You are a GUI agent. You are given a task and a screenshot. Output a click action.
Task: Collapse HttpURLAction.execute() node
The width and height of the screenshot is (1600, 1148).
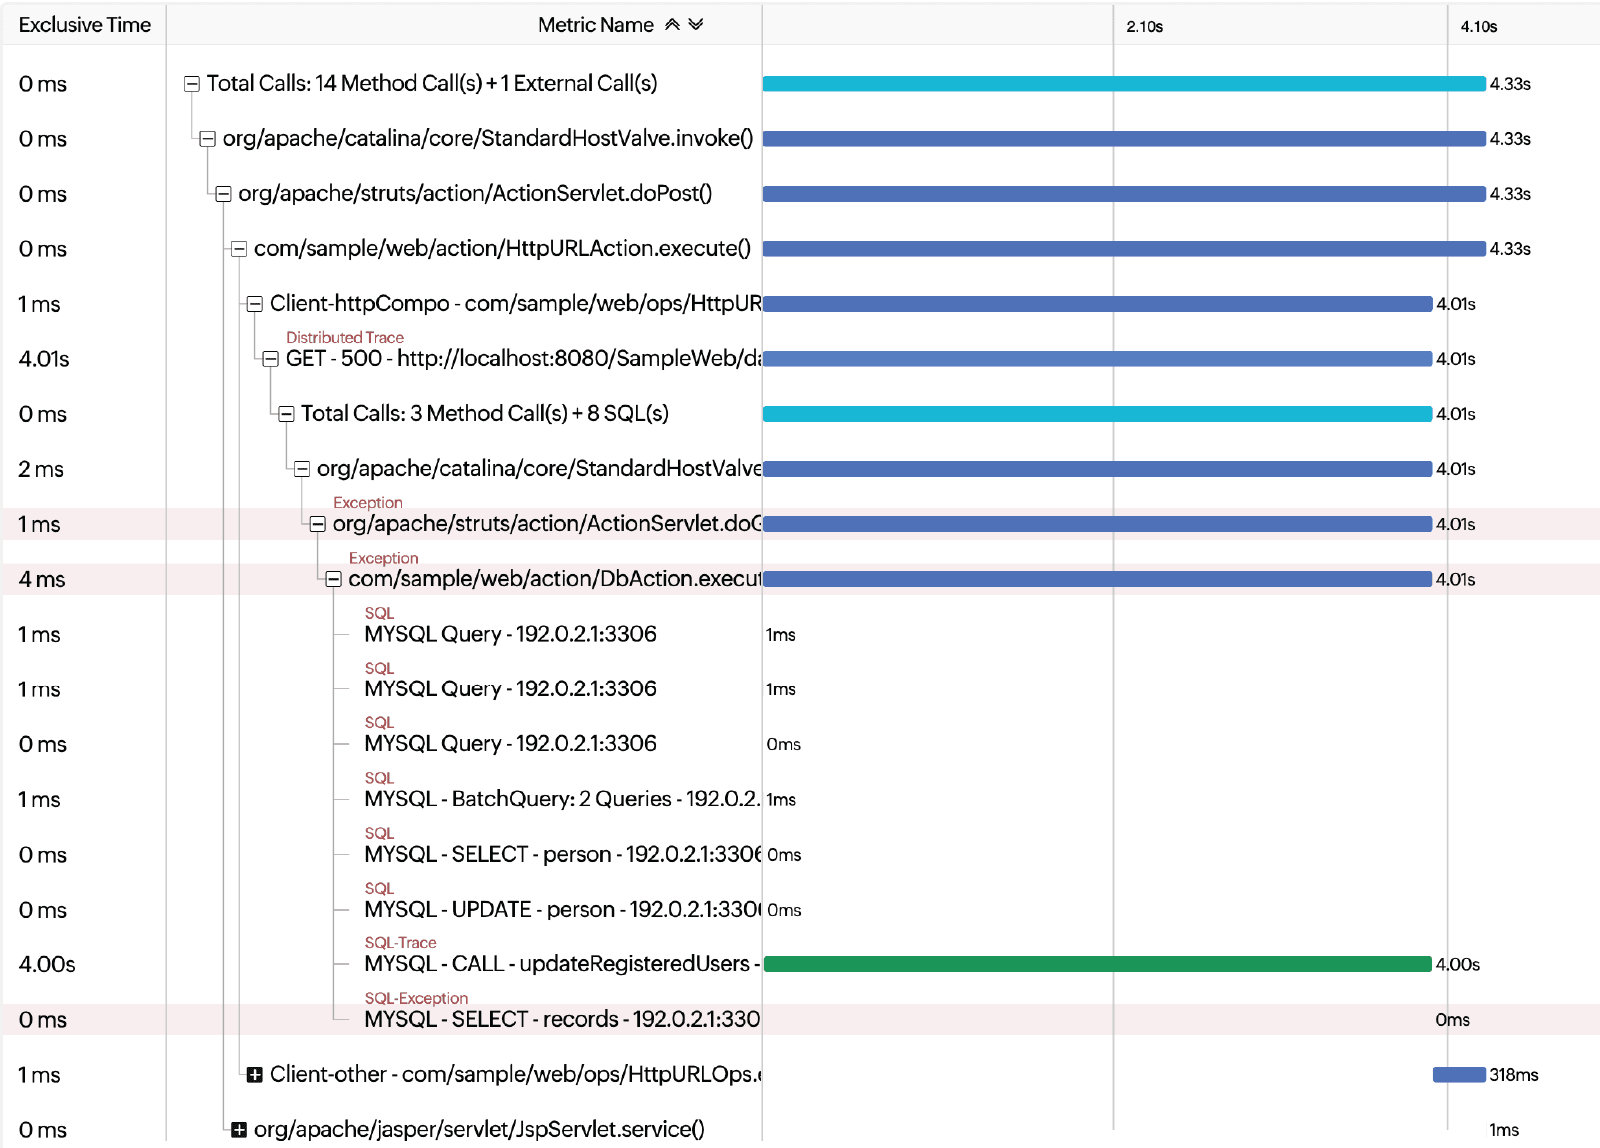pos(239,249)
